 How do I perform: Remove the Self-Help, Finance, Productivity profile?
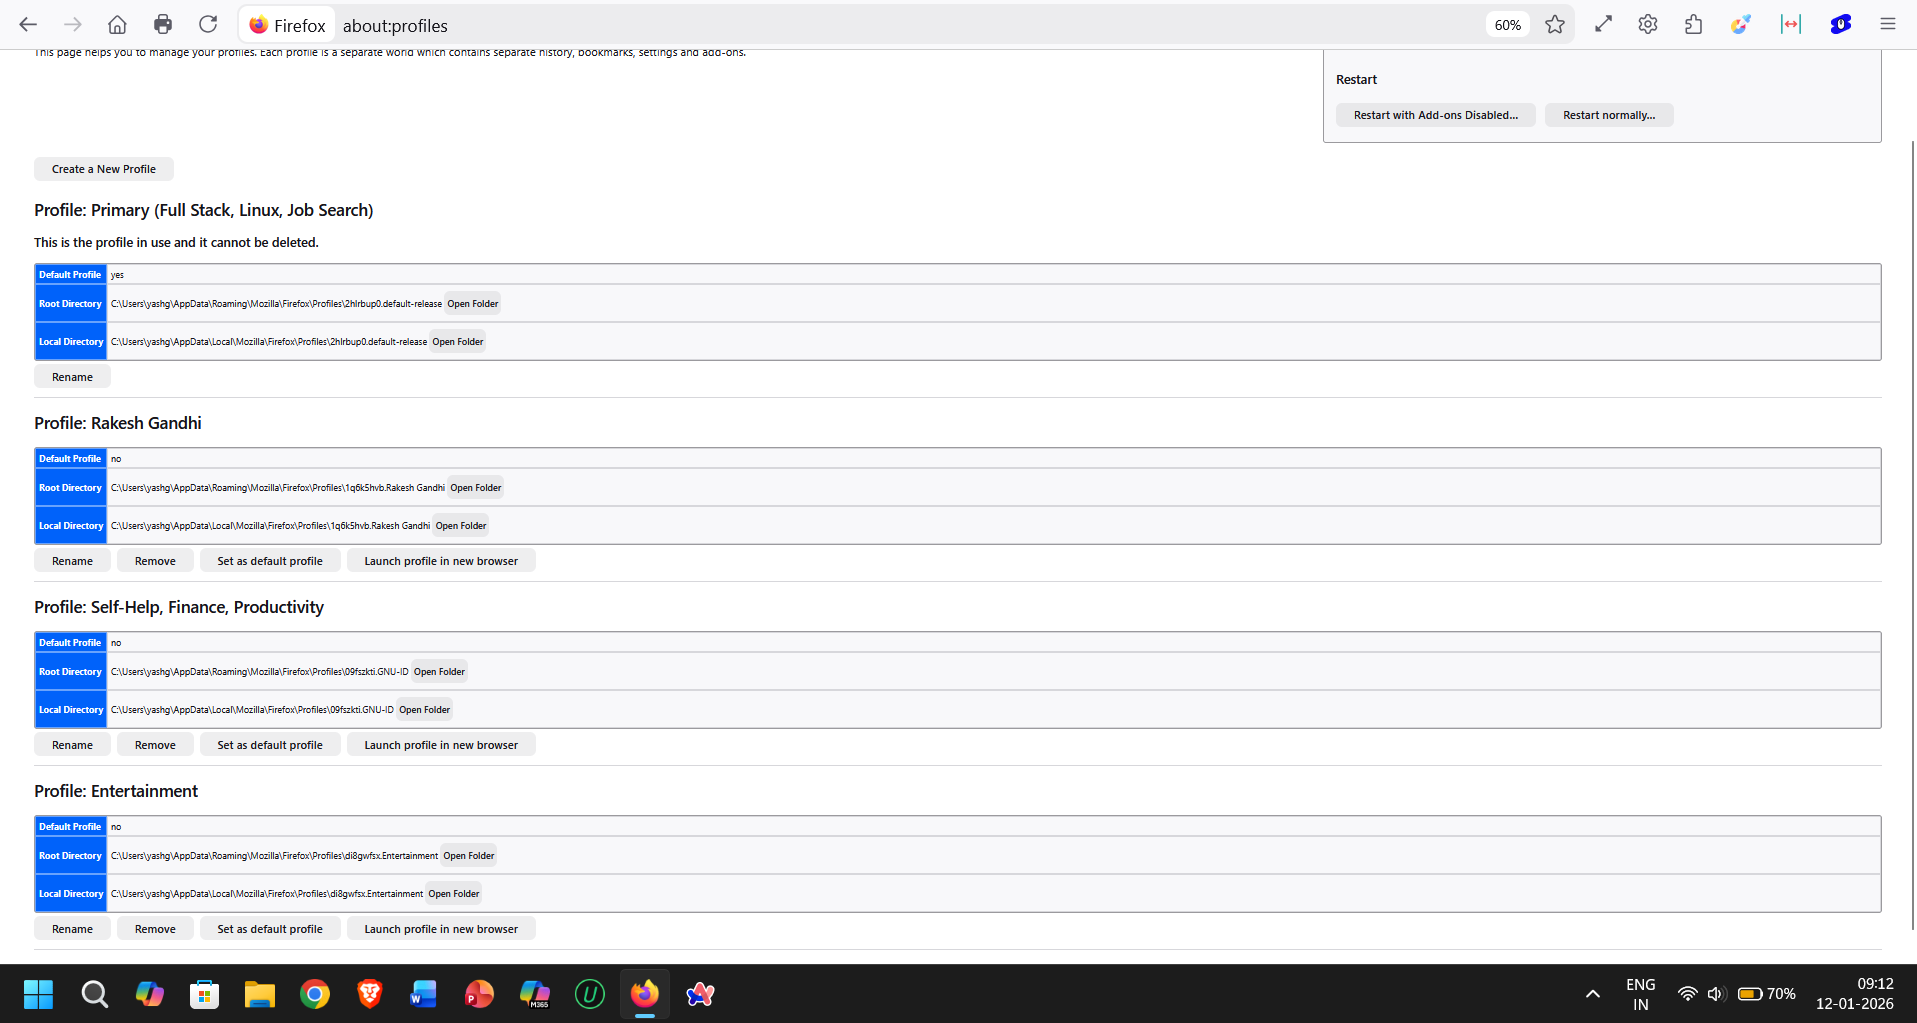(x=155, y=745)
